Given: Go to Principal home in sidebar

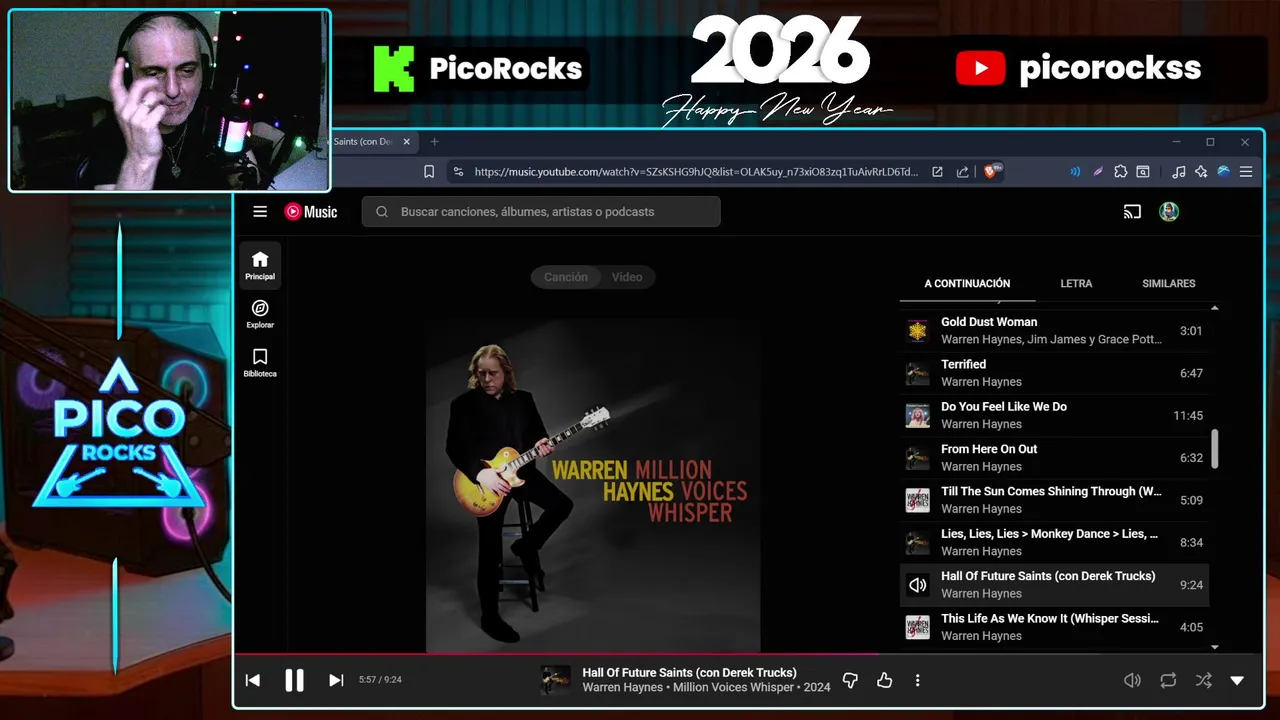Looking at the screenshot, I should click(260, 265).
